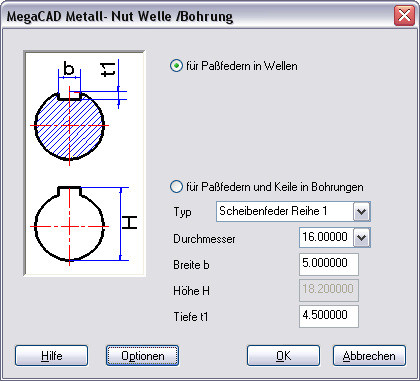This screenshot has height=381, width=420.
Task: Choose 'für Paßfedern und Keile in Bohrungen' option
Action: (x=176, y=187)
